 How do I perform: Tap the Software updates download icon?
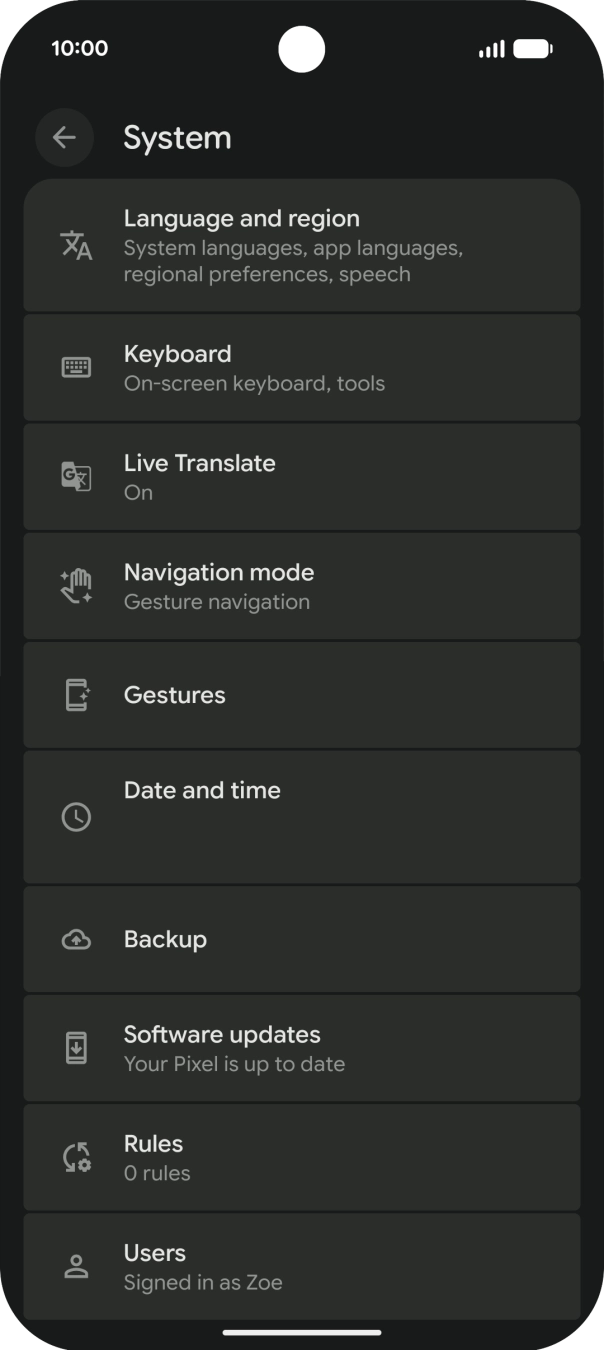(76, 1048)
